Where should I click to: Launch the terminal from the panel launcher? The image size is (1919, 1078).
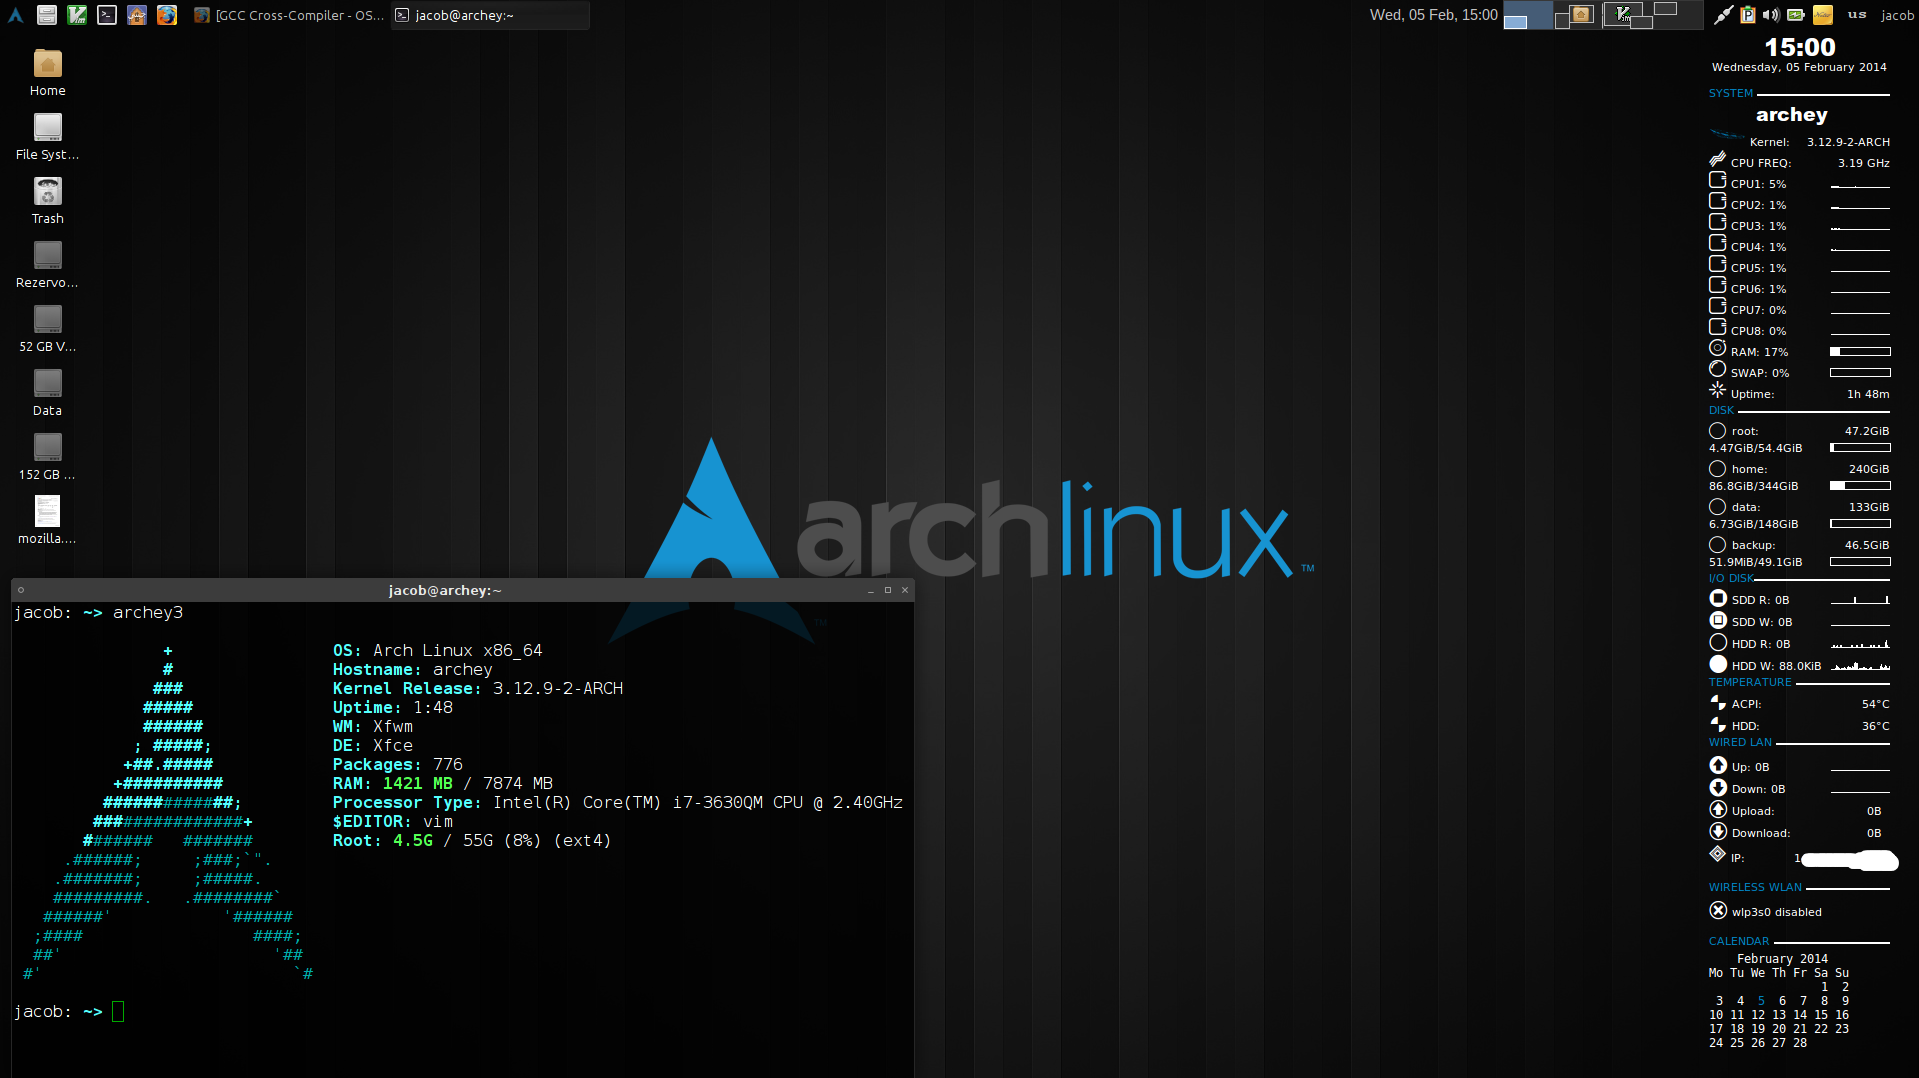tap(107, 15)
